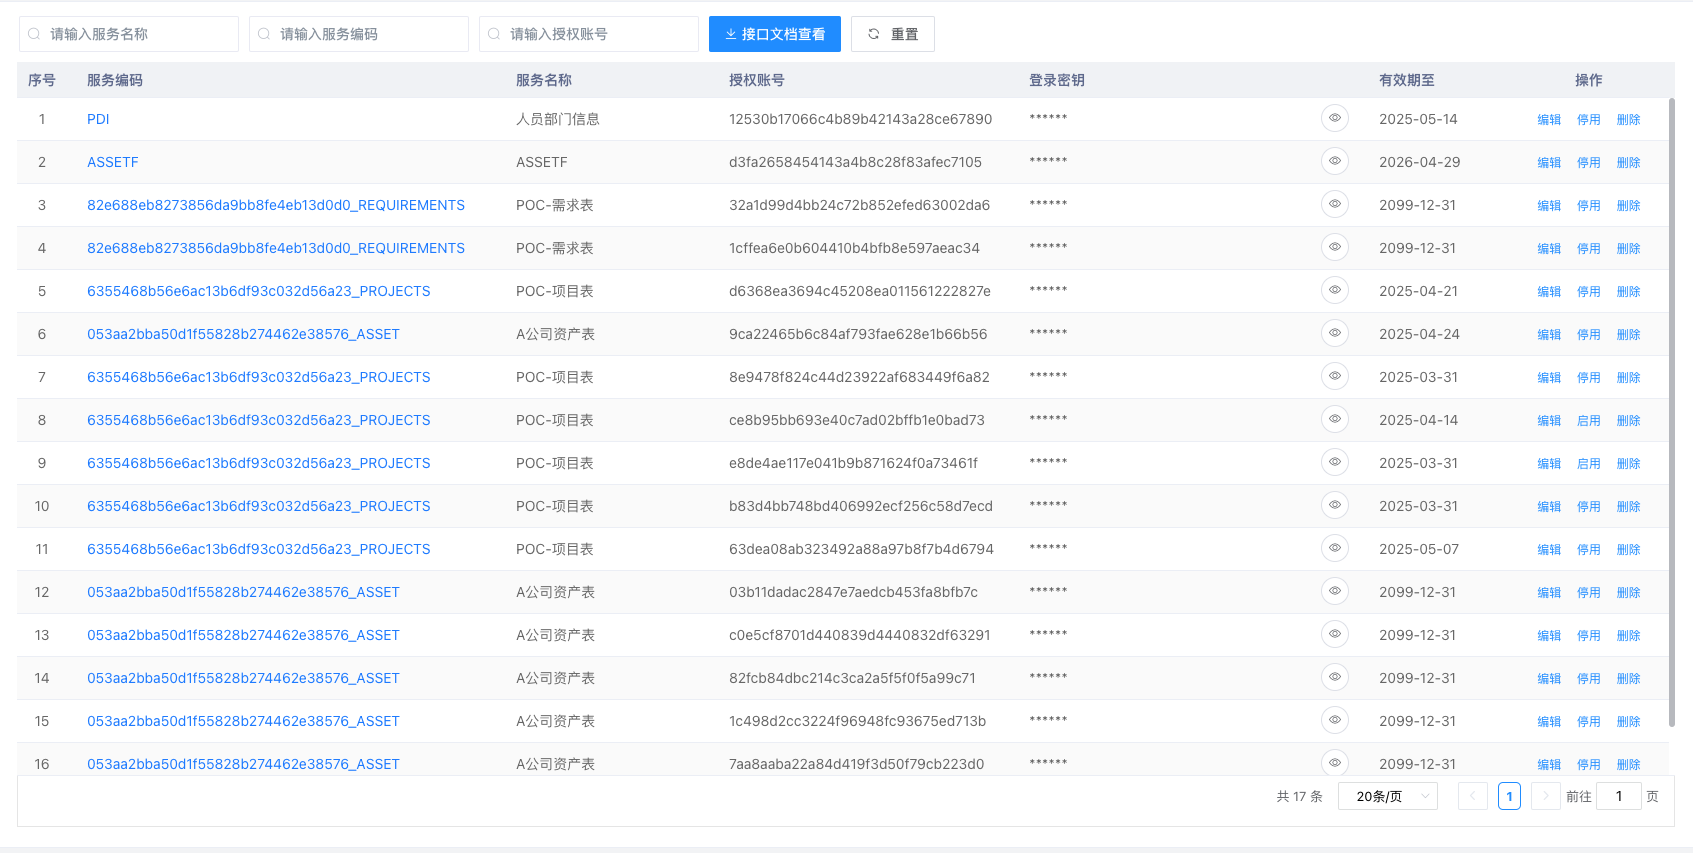Toggle key visibility in row 8

pos(1334,419)
